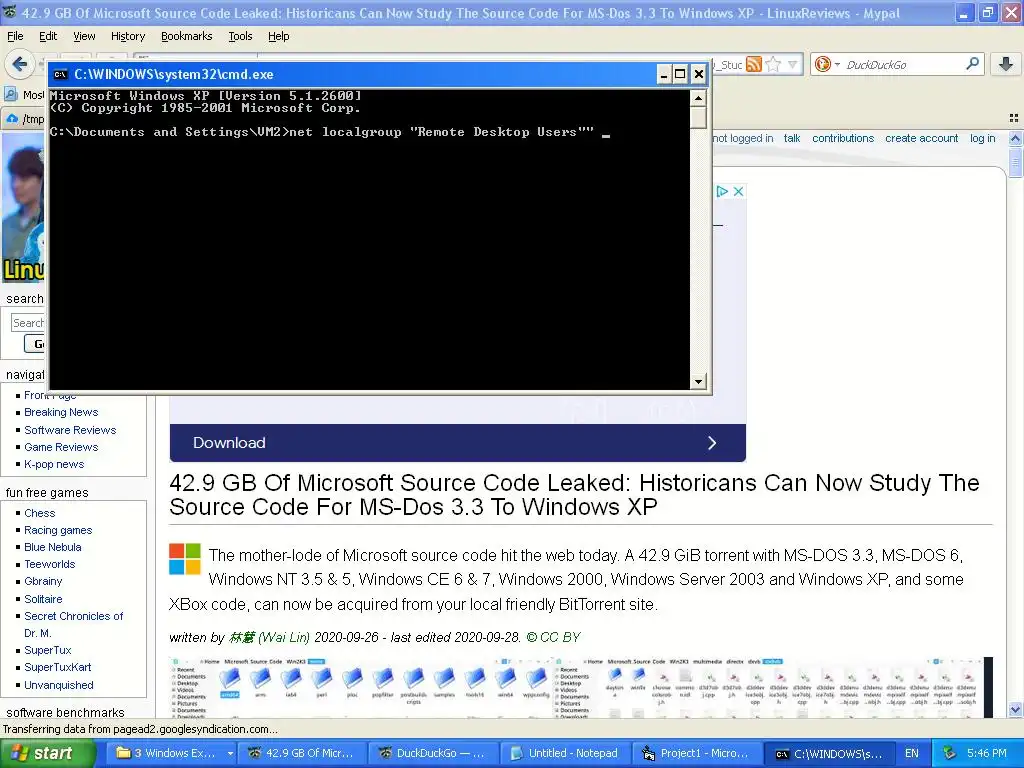Open the View menu
Viewport: 1024px width, 768px height.
pos(84,36)
